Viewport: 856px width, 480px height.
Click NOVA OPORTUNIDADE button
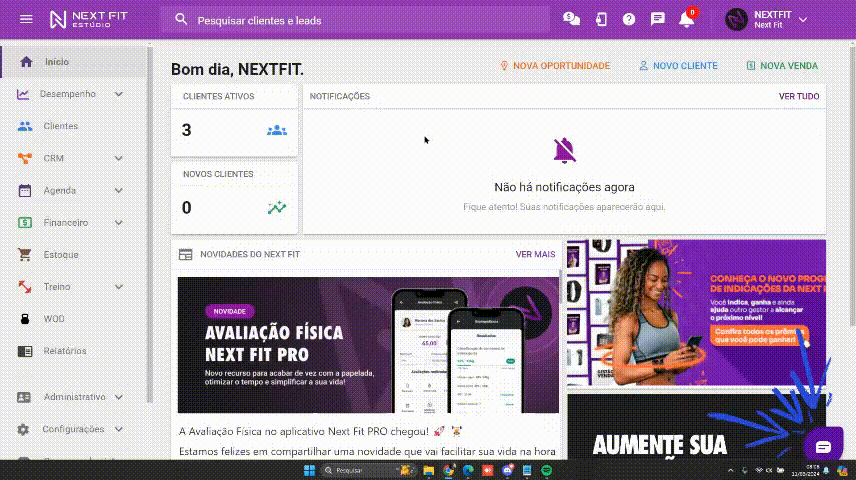tap(555, 66)
